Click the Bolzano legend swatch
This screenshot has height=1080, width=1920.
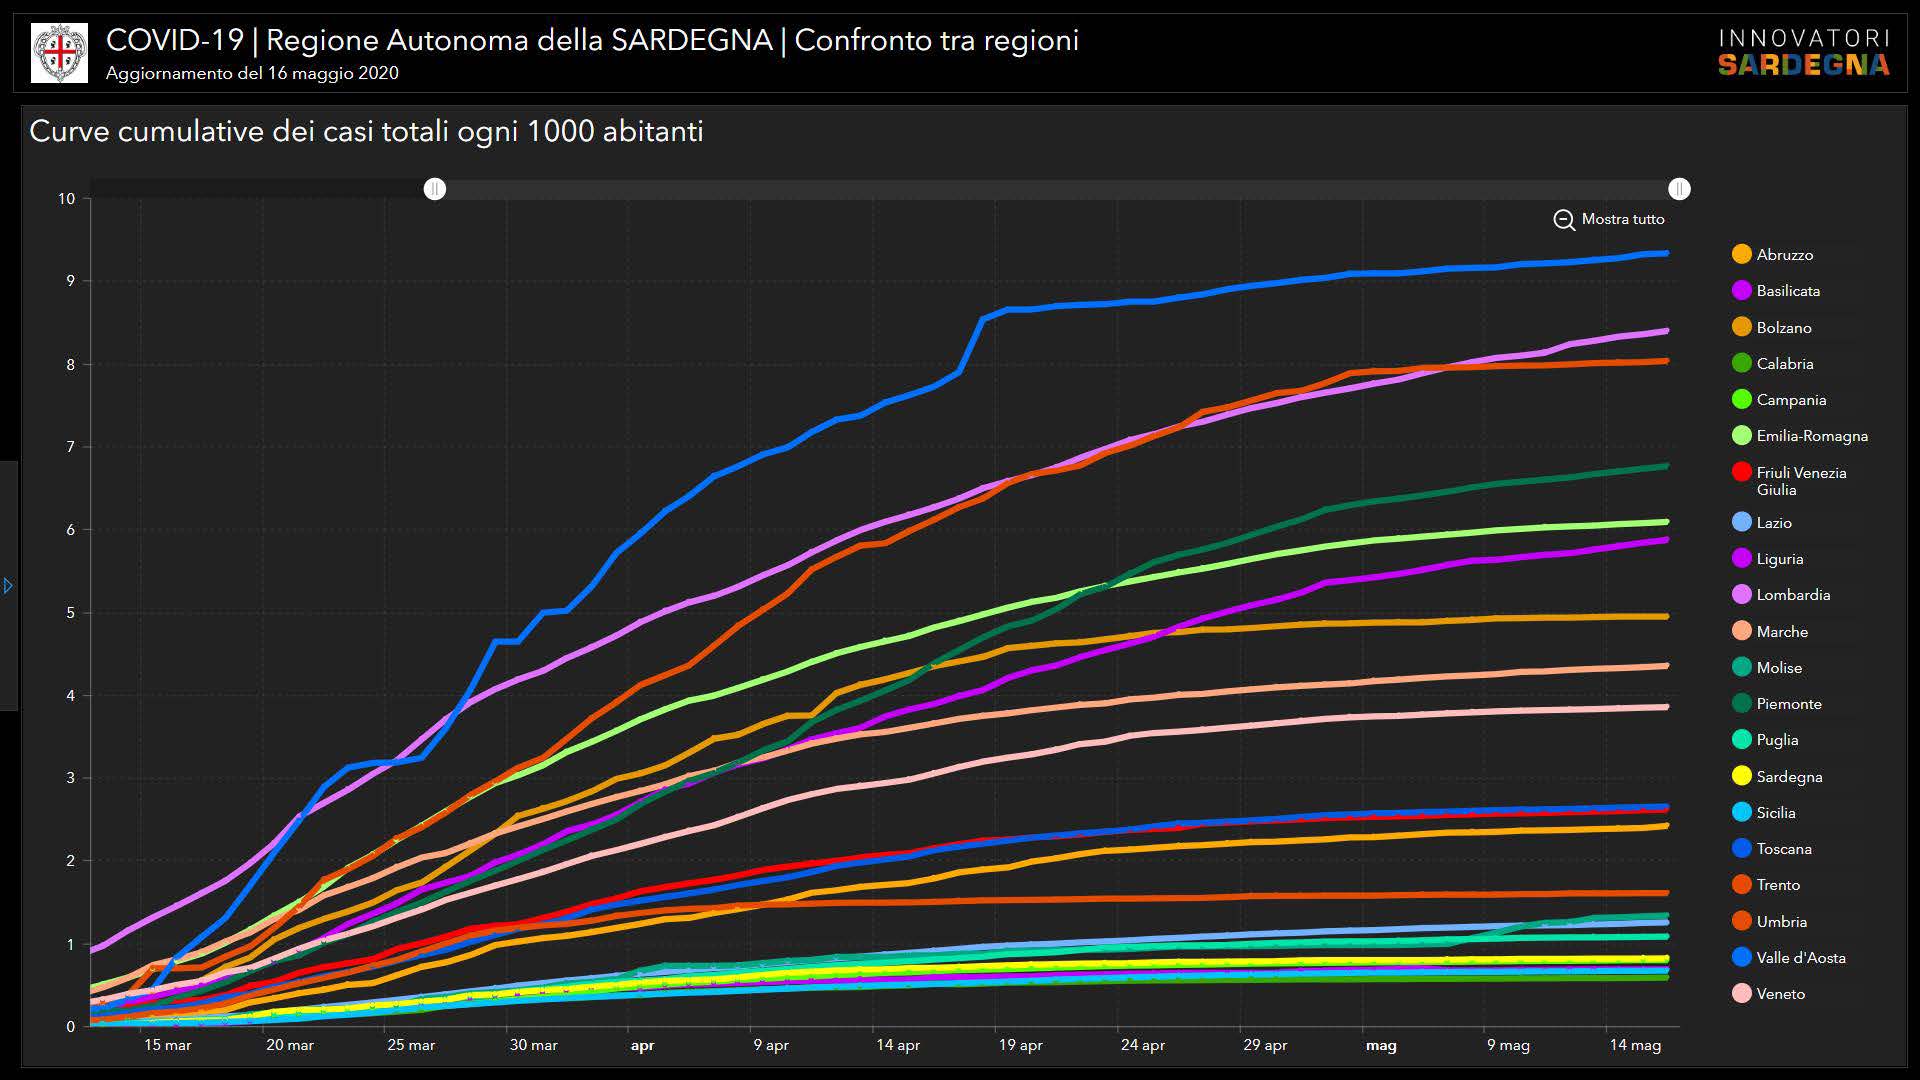(x=1742, y=328)
